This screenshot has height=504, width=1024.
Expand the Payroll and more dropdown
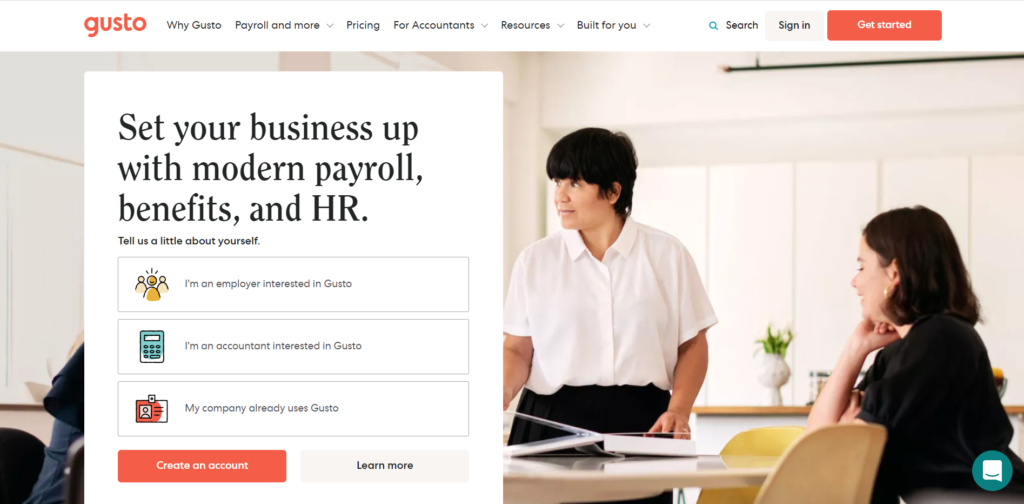tap(284, 25)
